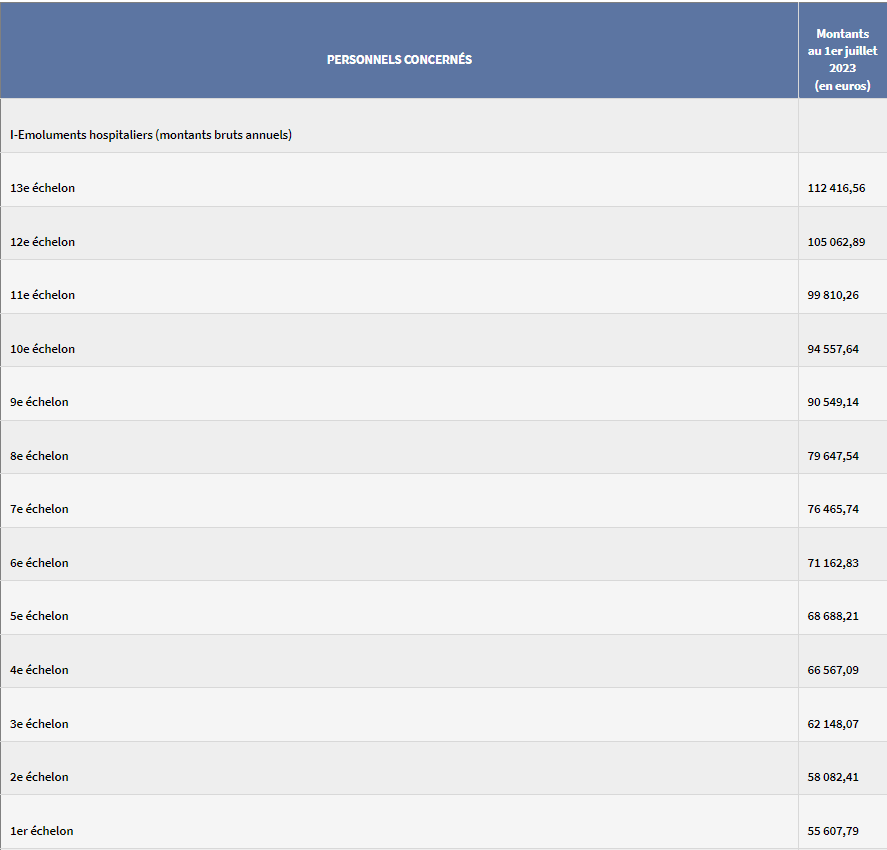
Task: Select the amount 66 567,09
Action: (833, 670)
